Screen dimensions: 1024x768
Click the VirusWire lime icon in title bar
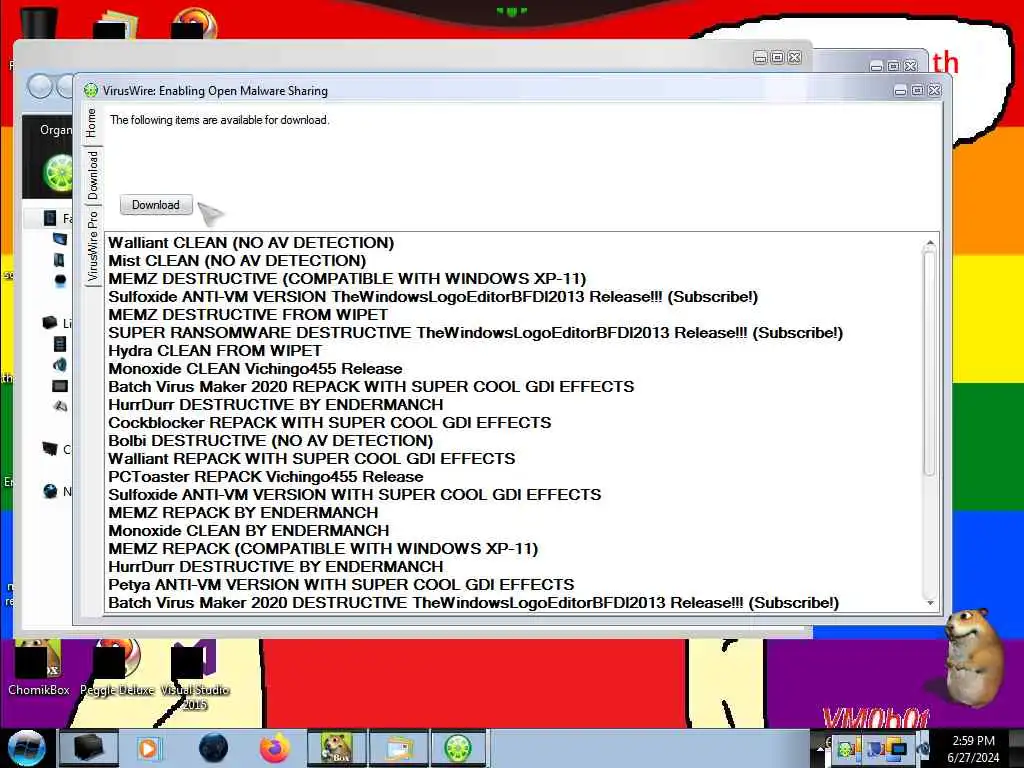click(x=91, y=91)
